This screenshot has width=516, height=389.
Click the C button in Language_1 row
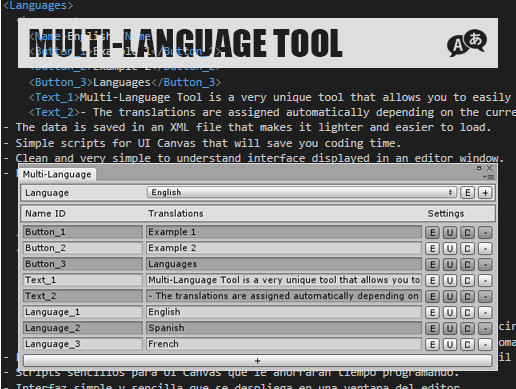467,312
